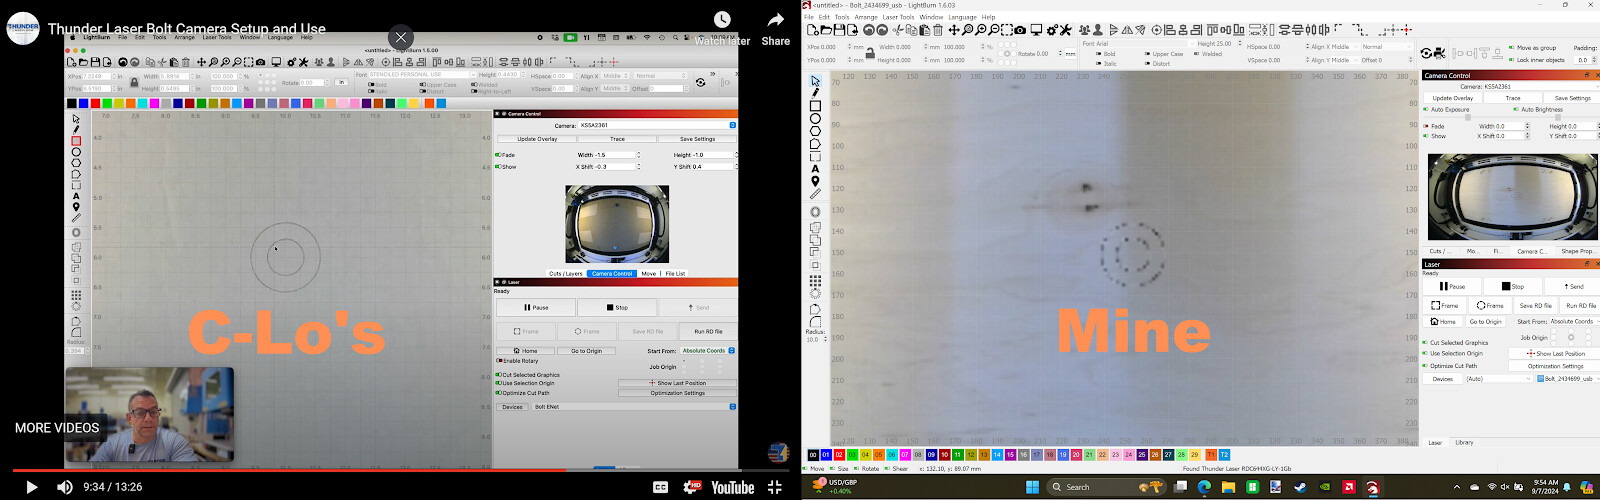Select the Ellipse tool in the right LightBurn tool column
The image size is (1600, 500).
[816, 119]
